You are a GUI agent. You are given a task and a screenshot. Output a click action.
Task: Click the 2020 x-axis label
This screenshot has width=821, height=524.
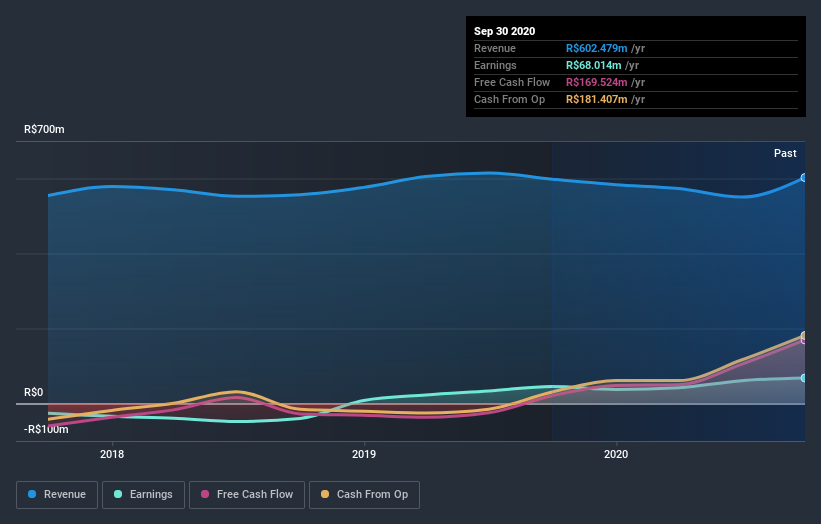pos(616,454)
